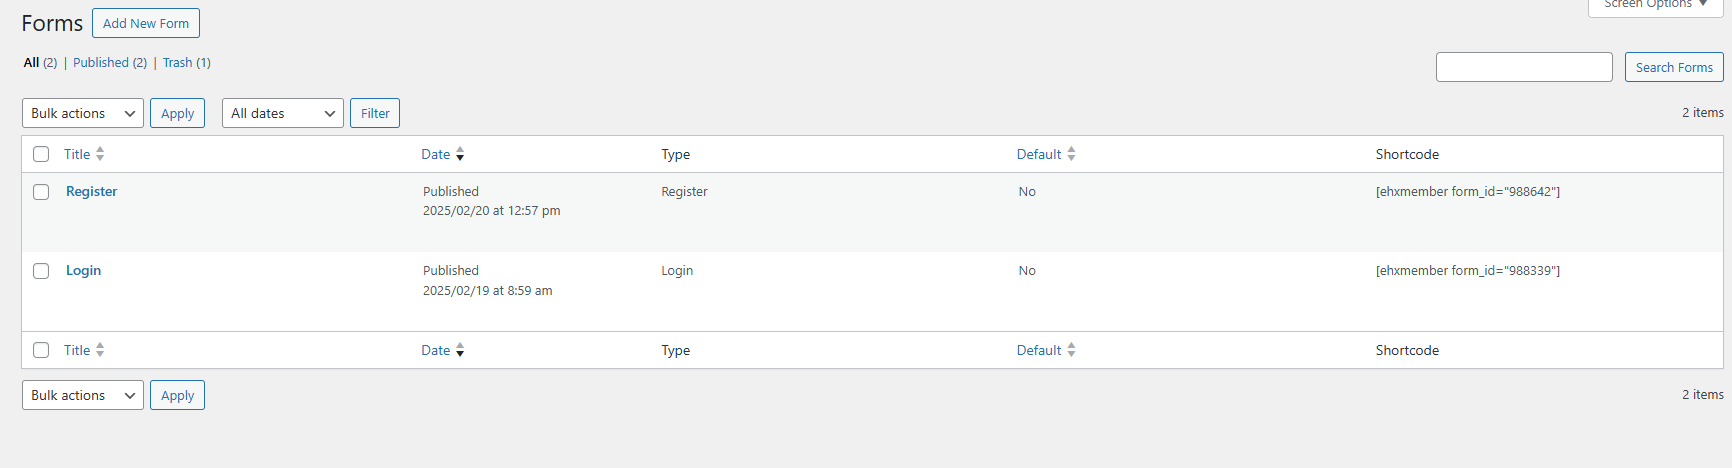Click the Add New Form button
This screenshot has height=468, width=1732.
[x=146, y=23]
